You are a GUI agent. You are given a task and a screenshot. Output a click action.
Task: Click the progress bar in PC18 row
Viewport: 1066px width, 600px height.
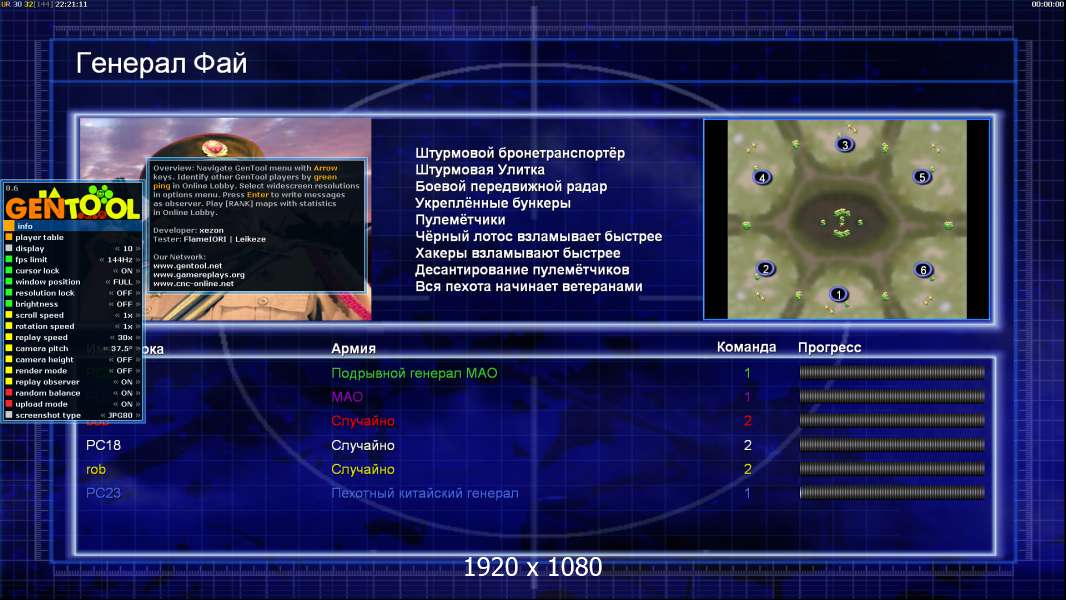(892, 445)
